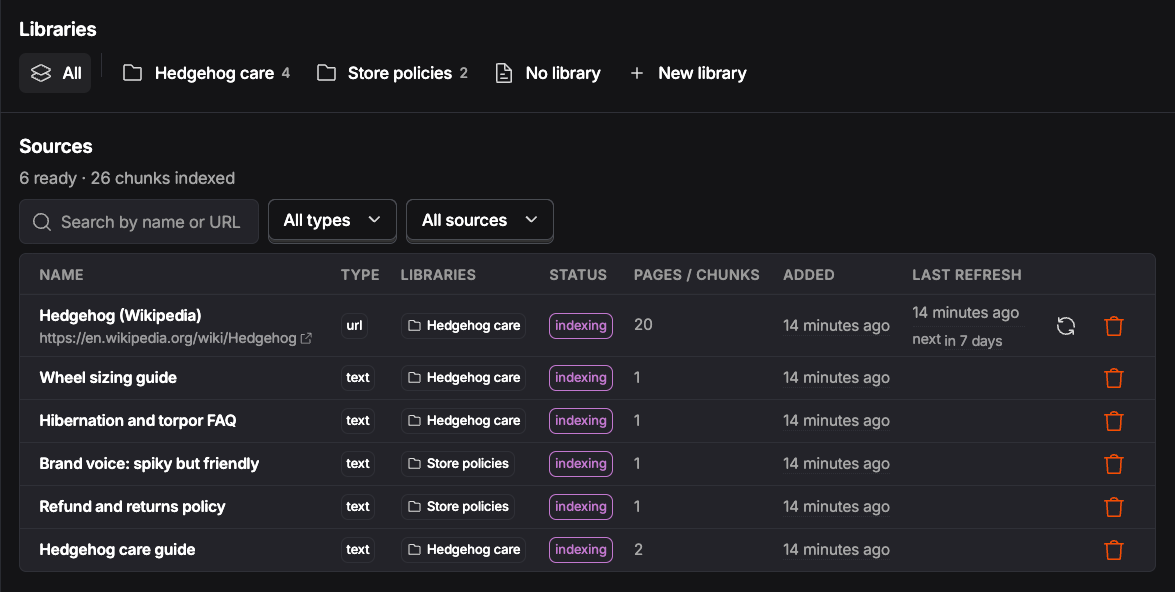1175x592 pixels.
Task: Click the url type badge
Action: [354, 326]
